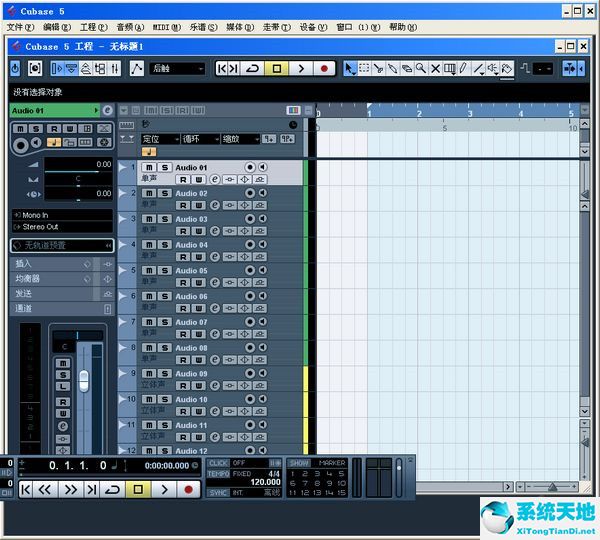This screenshot has height=540, width=600.
Task: Click the automation mode curve icon
Action: point(137,69)
